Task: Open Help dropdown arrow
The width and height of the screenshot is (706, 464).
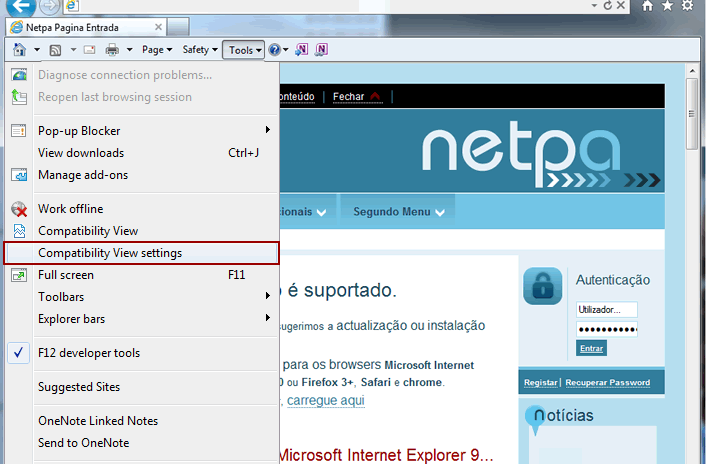Action: click(285, 50)
